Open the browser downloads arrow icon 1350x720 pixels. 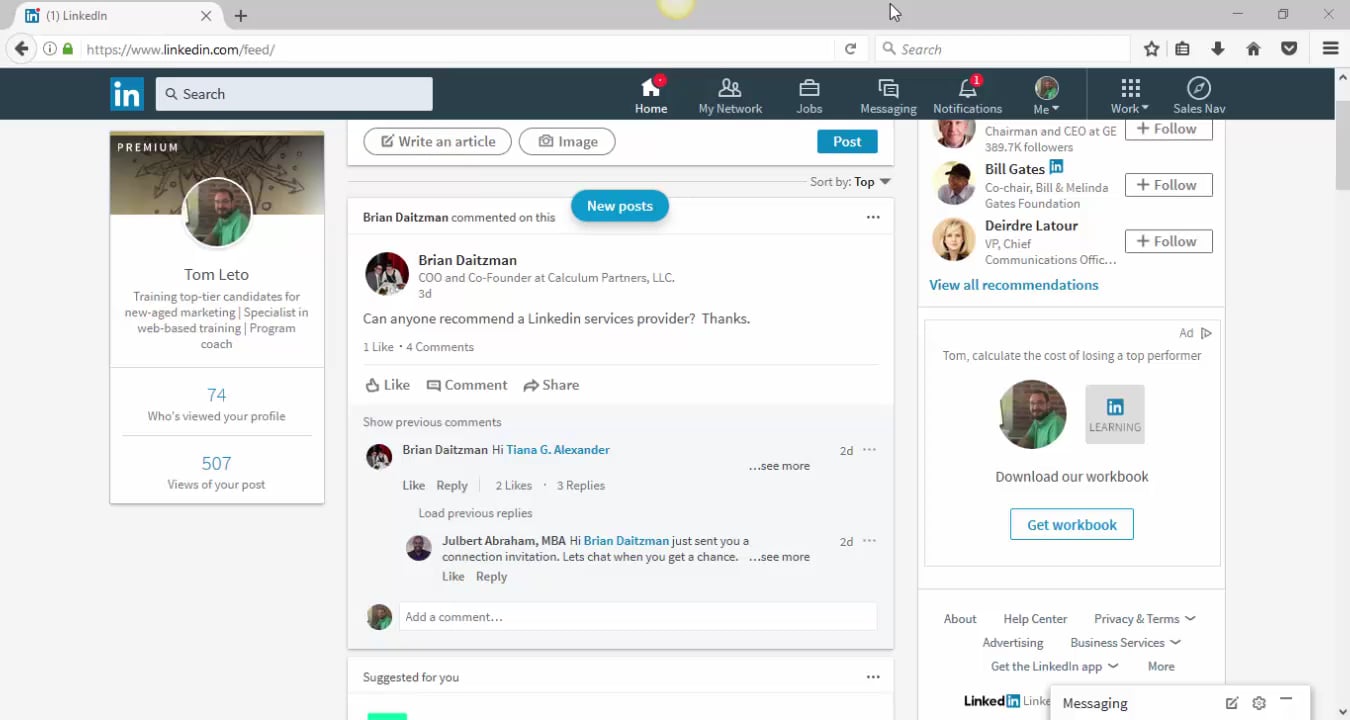pyautogui.click(x=1218, y=49)
